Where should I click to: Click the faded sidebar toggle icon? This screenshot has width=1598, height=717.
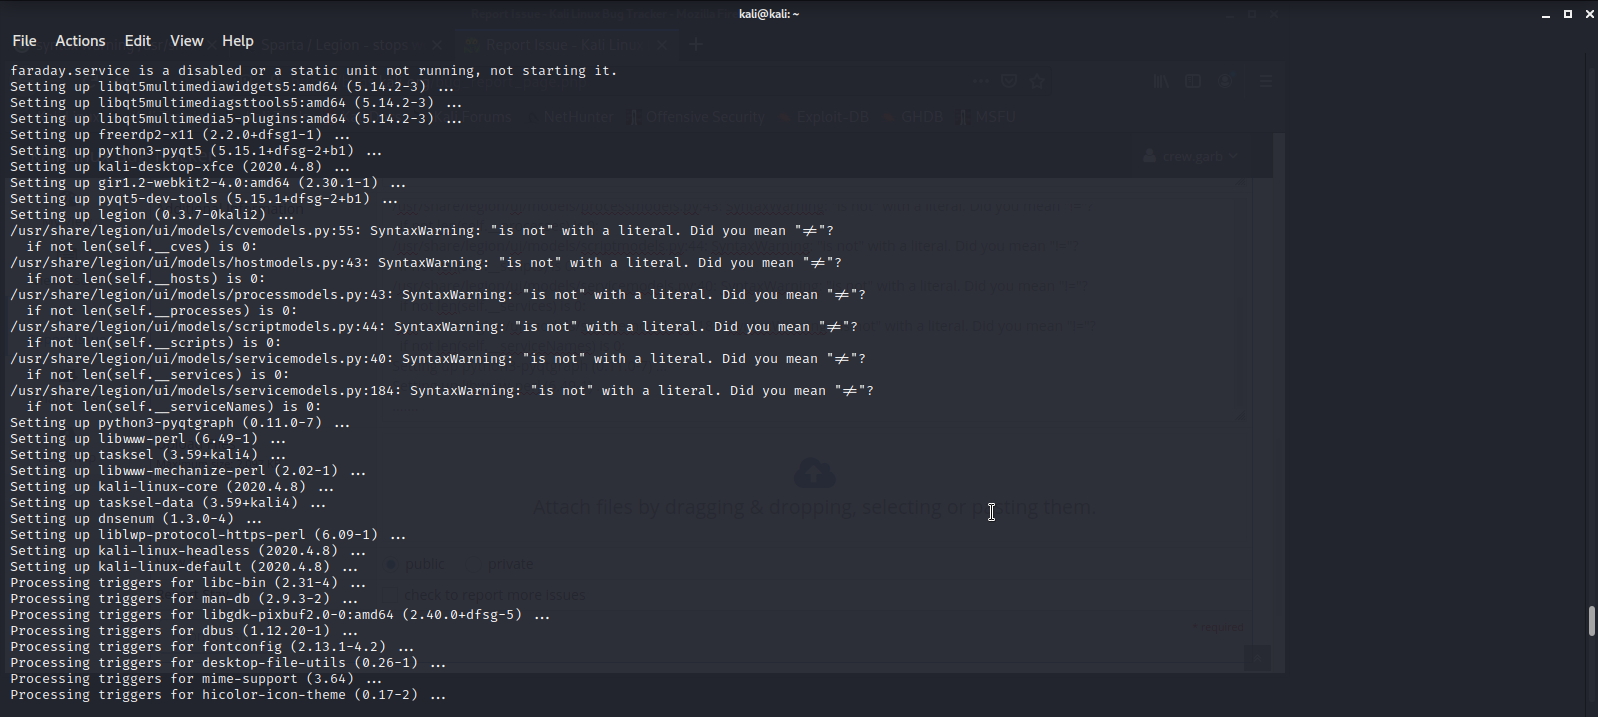[1193, 81]
